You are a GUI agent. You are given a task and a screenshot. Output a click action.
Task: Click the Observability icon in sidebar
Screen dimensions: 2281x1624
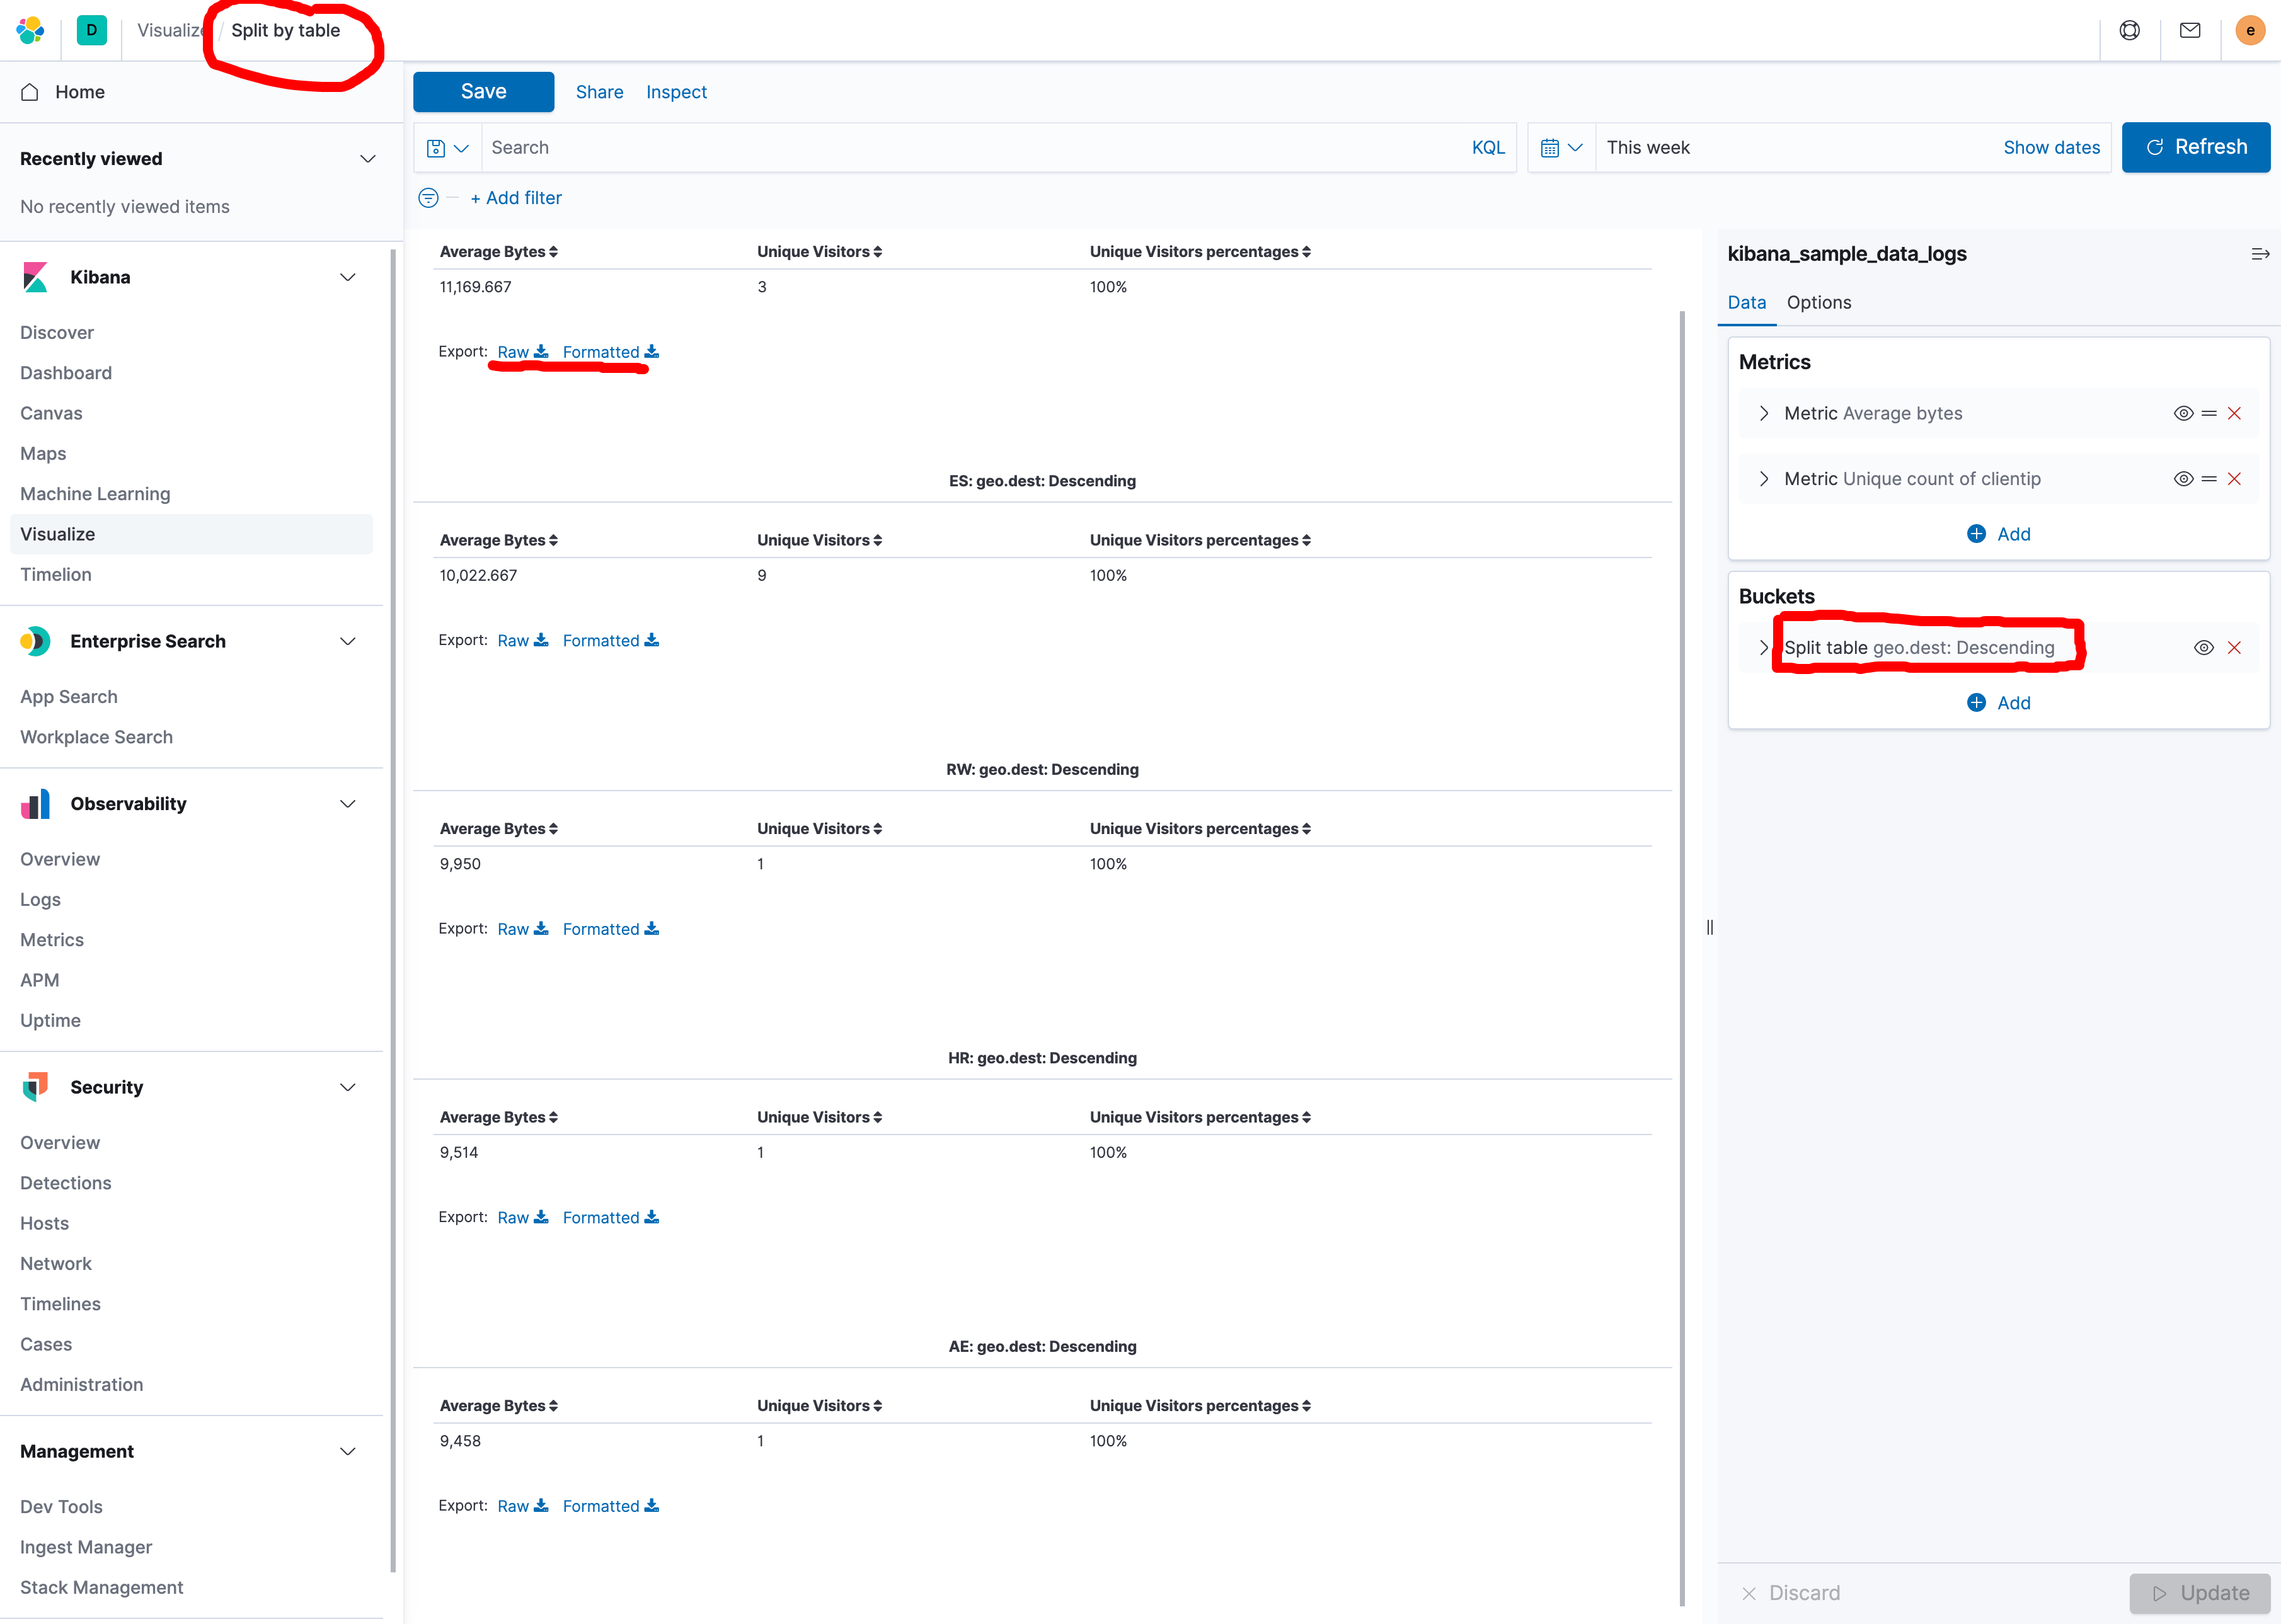tap(36, 803)
